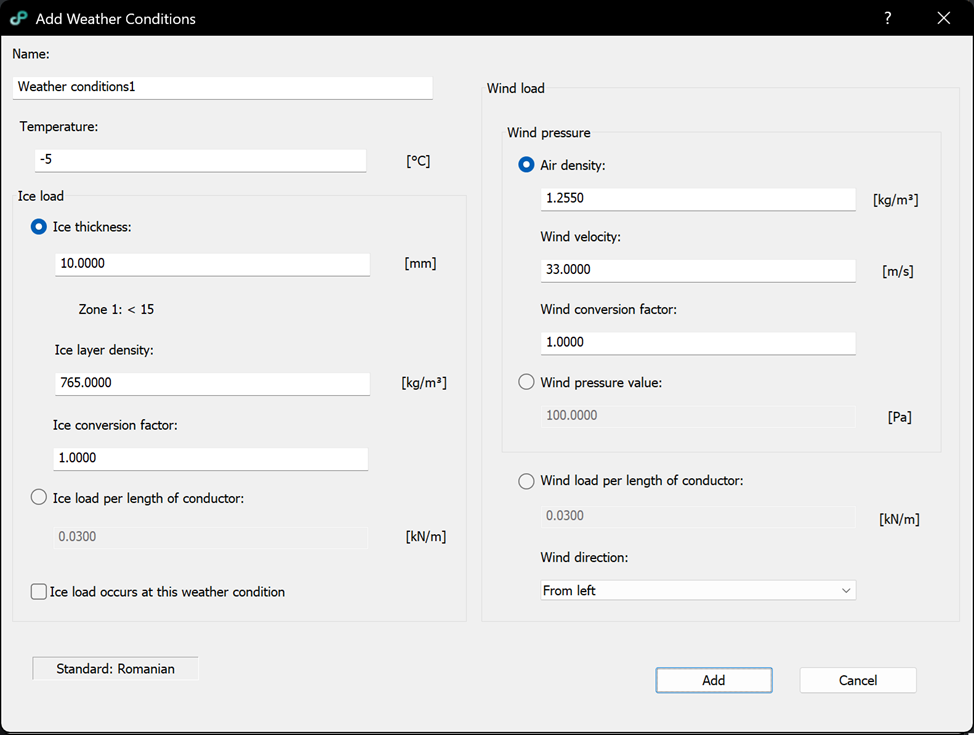Edit the Ice conversion factor field
This screenshot has width=974, height=735.
(210, 458)
